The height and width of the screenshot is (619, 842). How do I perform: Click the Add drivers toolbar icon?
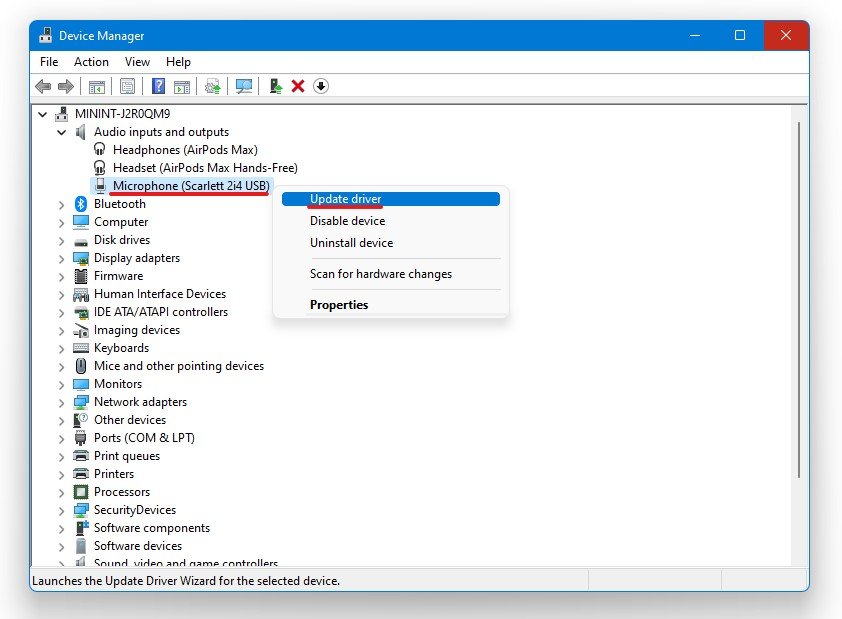[276, 86]
